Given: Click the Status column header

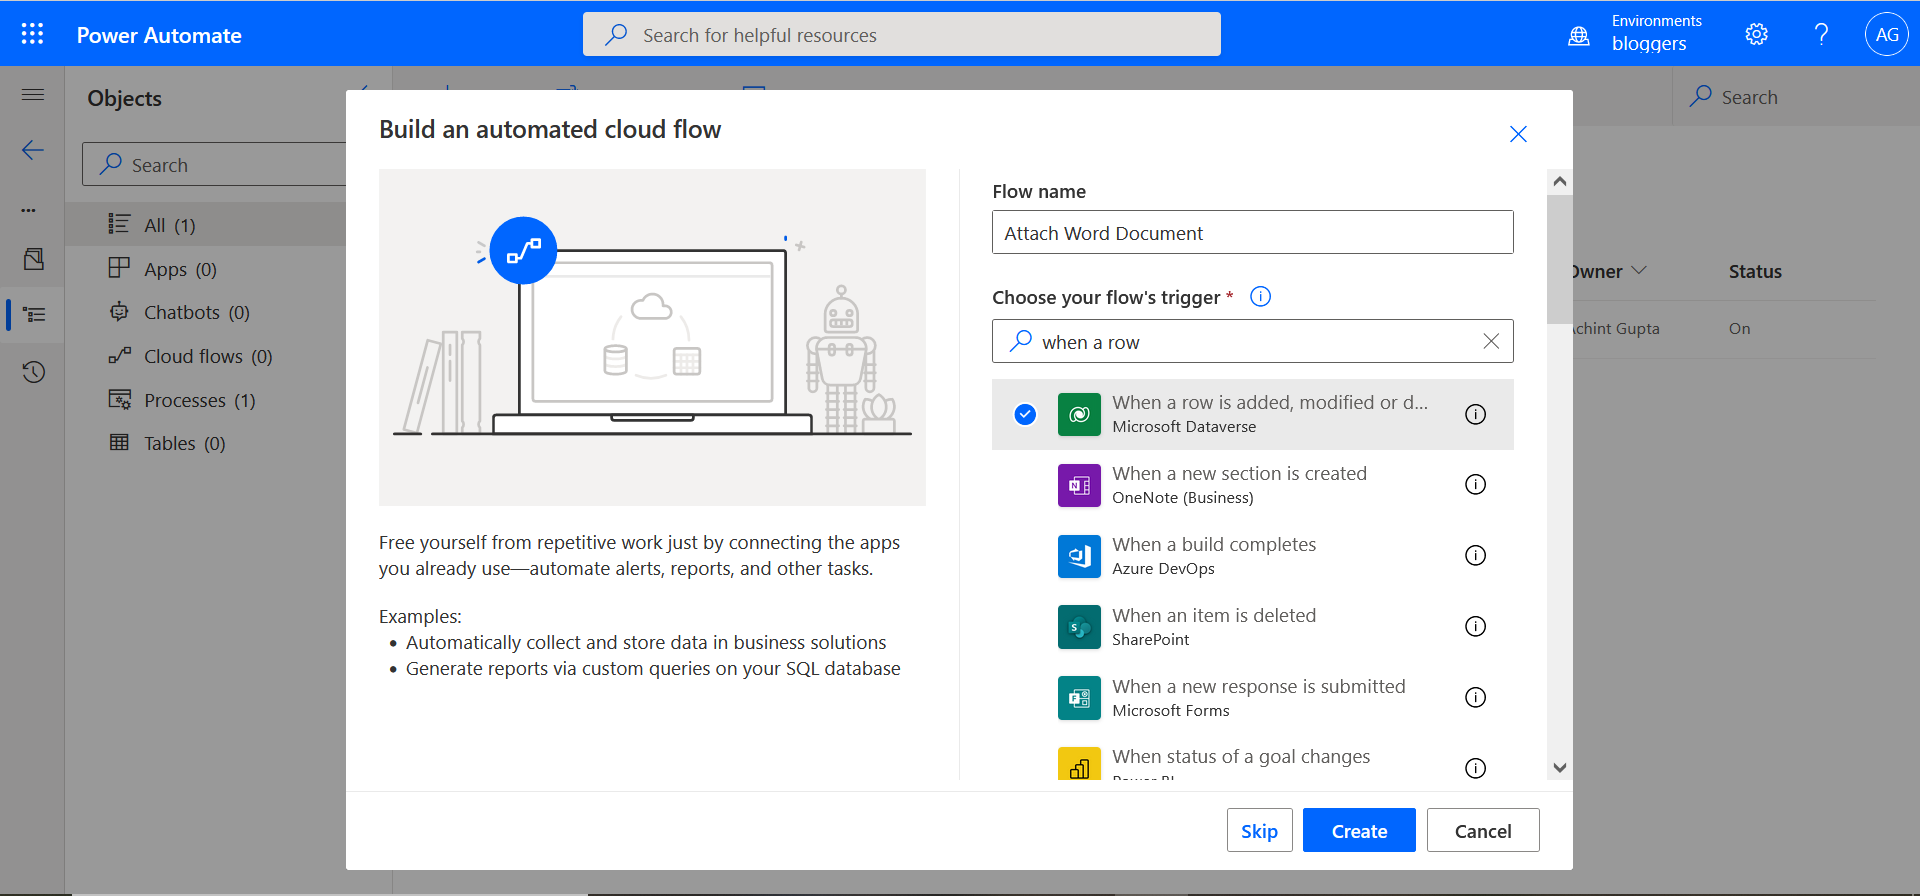Looking at the screenshot, I should pyautogui.click(x=1755, y=271).
